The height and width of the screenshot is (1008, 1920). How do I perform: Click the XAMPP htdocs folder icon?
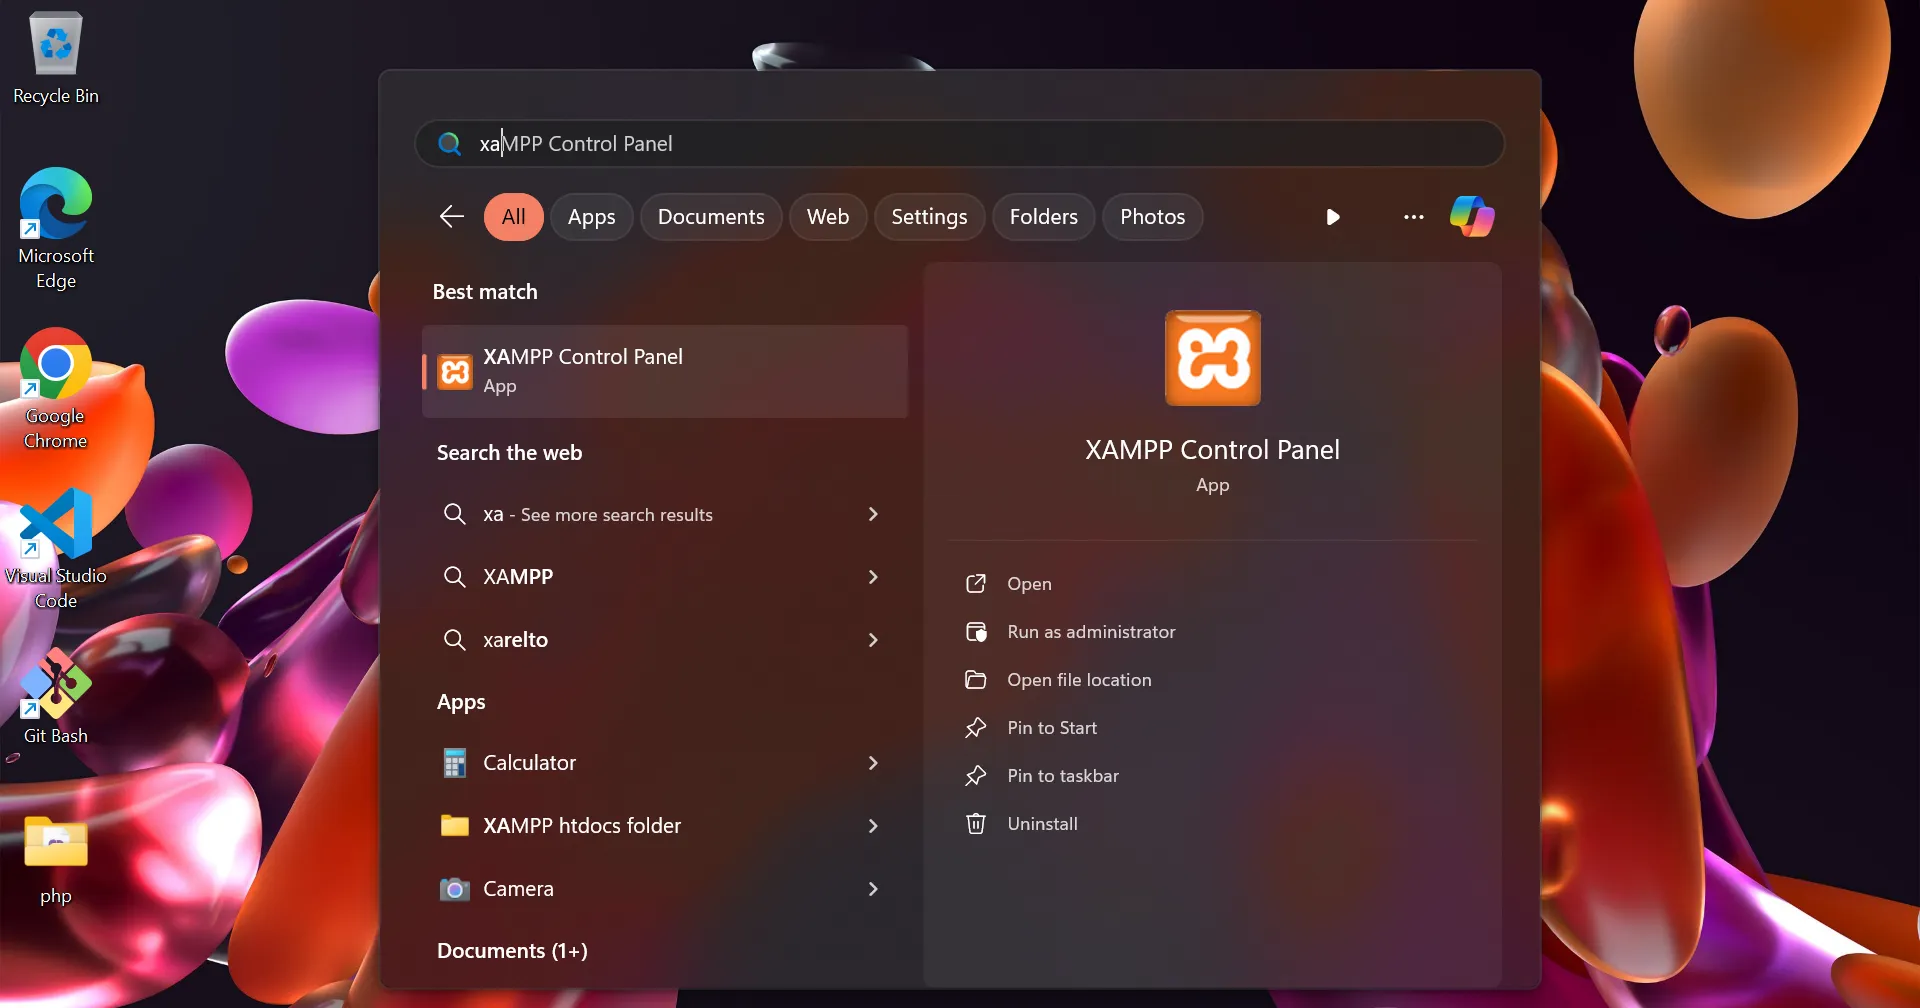point(455,826)
